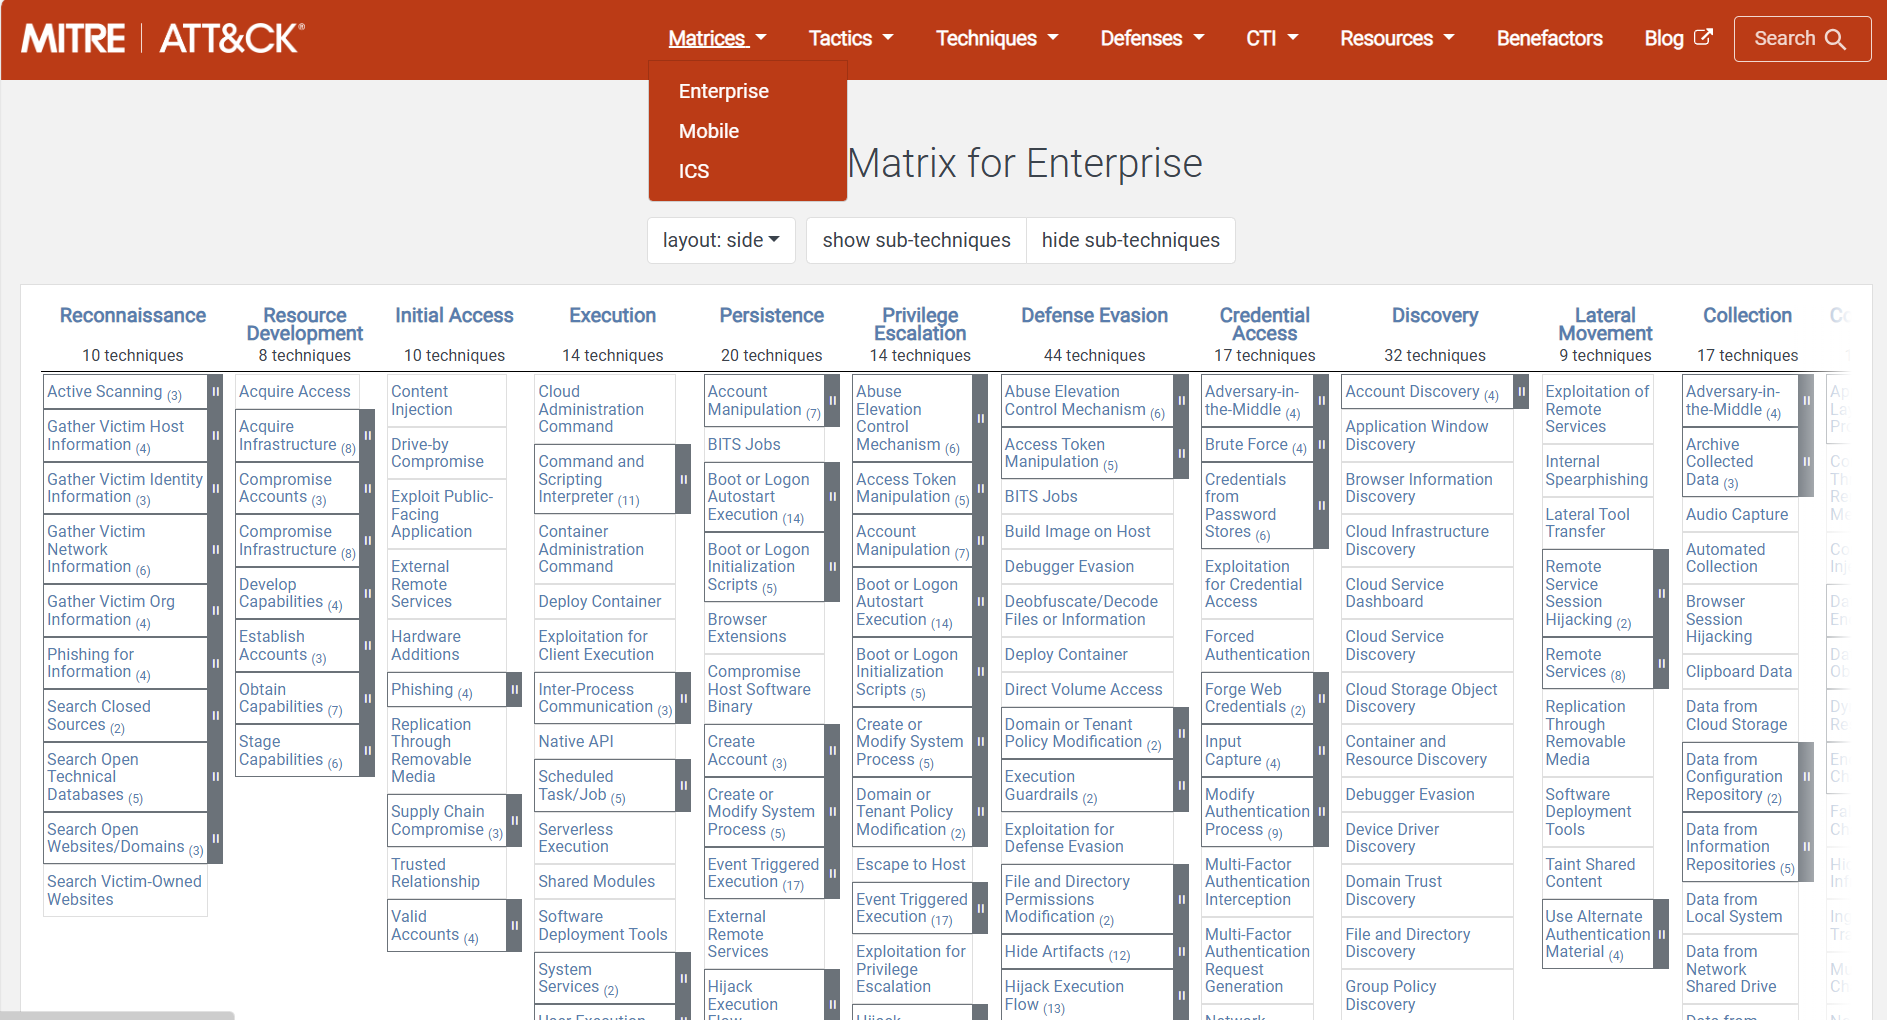Screen dimensions: 1887x1020
Task: Expand Active Scanning sub-techniques handle
Action: click(x=215, y=392)
